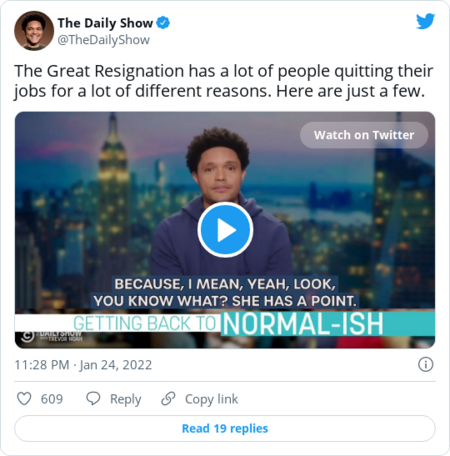This screenshot has width=450, height=456.
Task: Click the reply speech bubble icon
Action: pyautogui.click(x=93, y=399)
